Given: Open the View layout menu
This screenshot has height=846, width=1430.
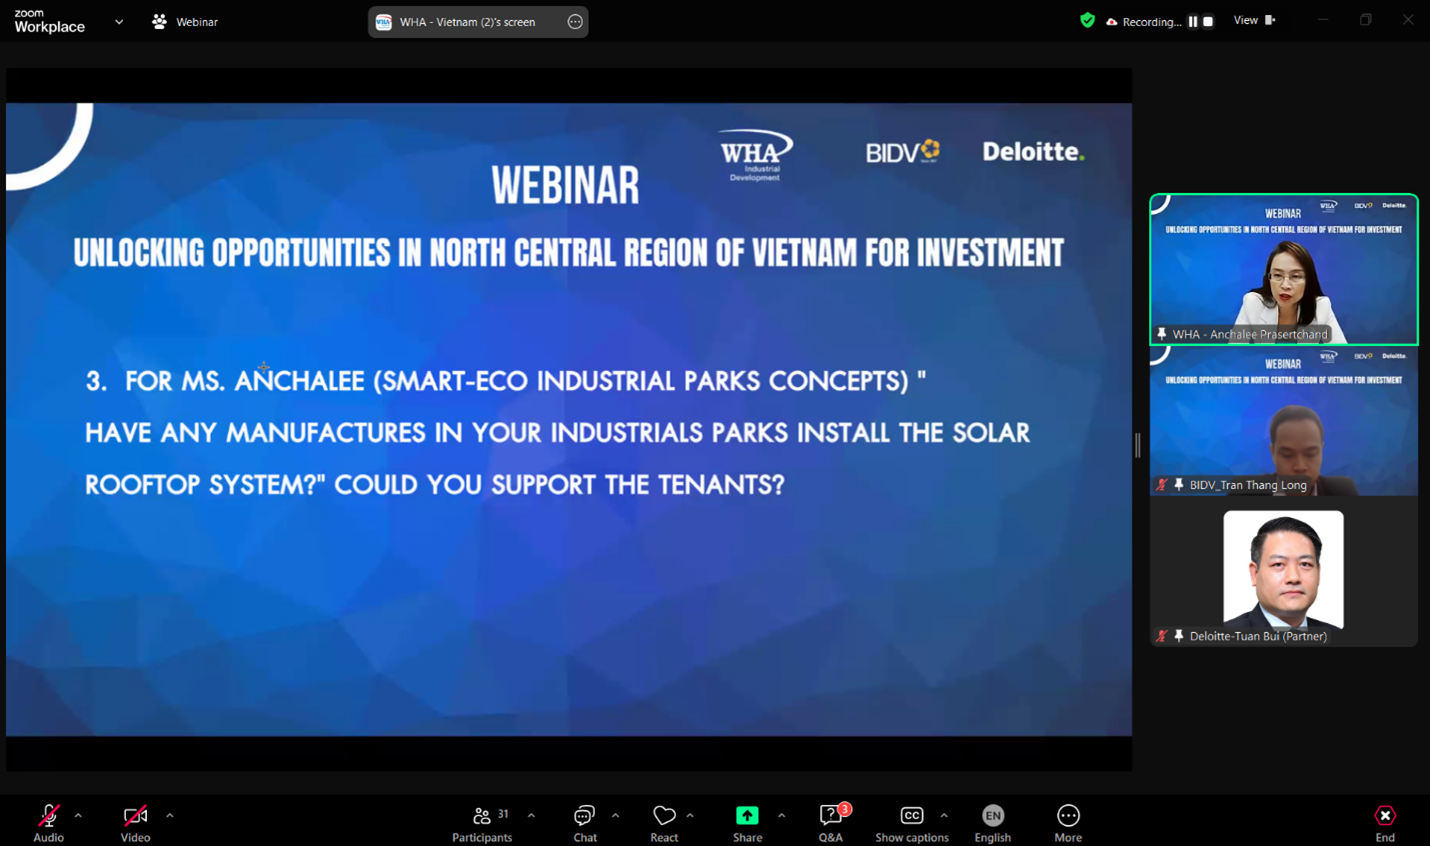Looking at the screenshot, I should (1254, 20).
